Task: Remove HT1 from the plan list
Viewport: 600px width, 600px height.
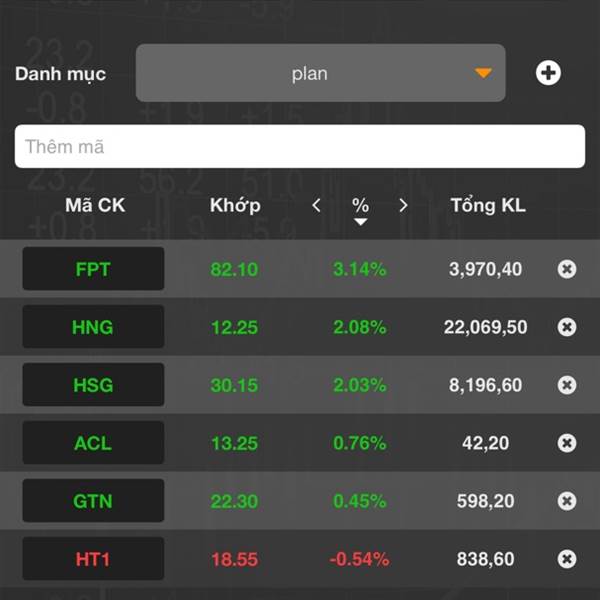Action: pyautogui.click(x=567, y=559)
